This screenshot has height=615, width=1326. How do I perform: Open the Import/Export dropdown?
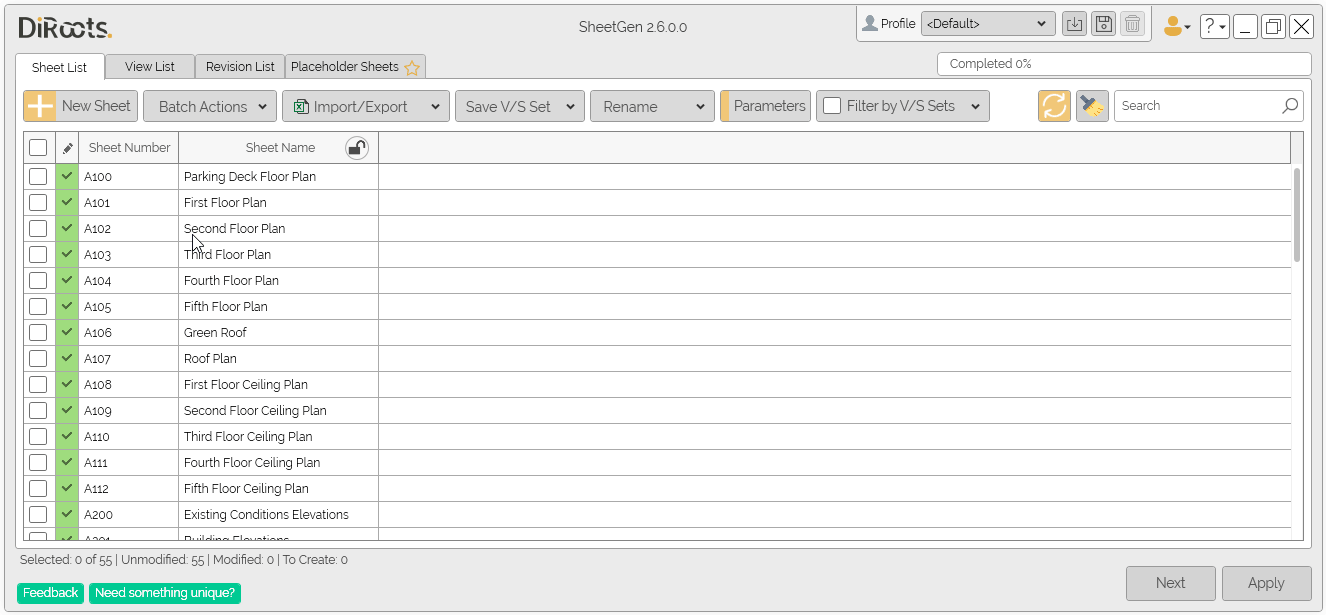(x=365, y=105)
